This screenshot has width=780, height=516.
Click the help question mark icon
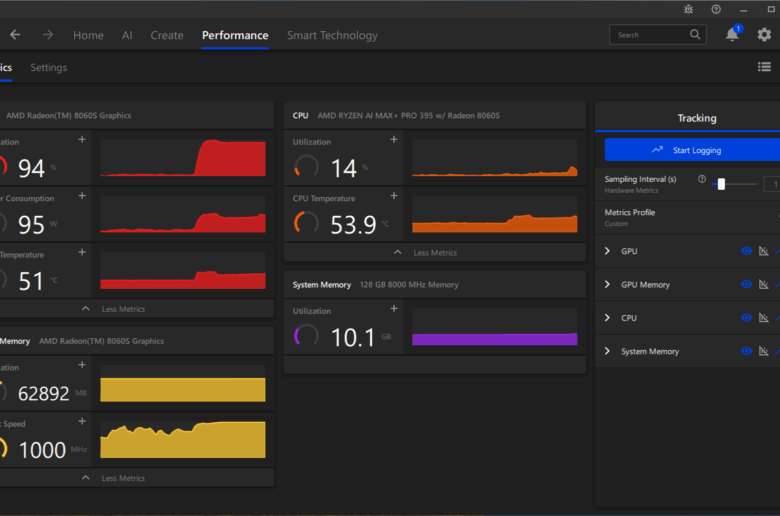click(716, 9)
